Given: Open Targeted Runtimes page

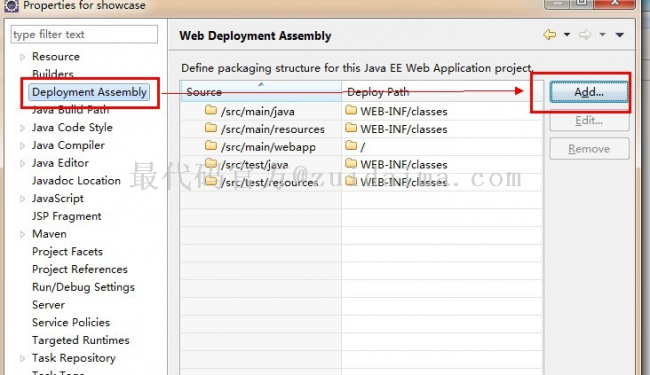Looking at the screenshot, I should (x=81, y=340).
